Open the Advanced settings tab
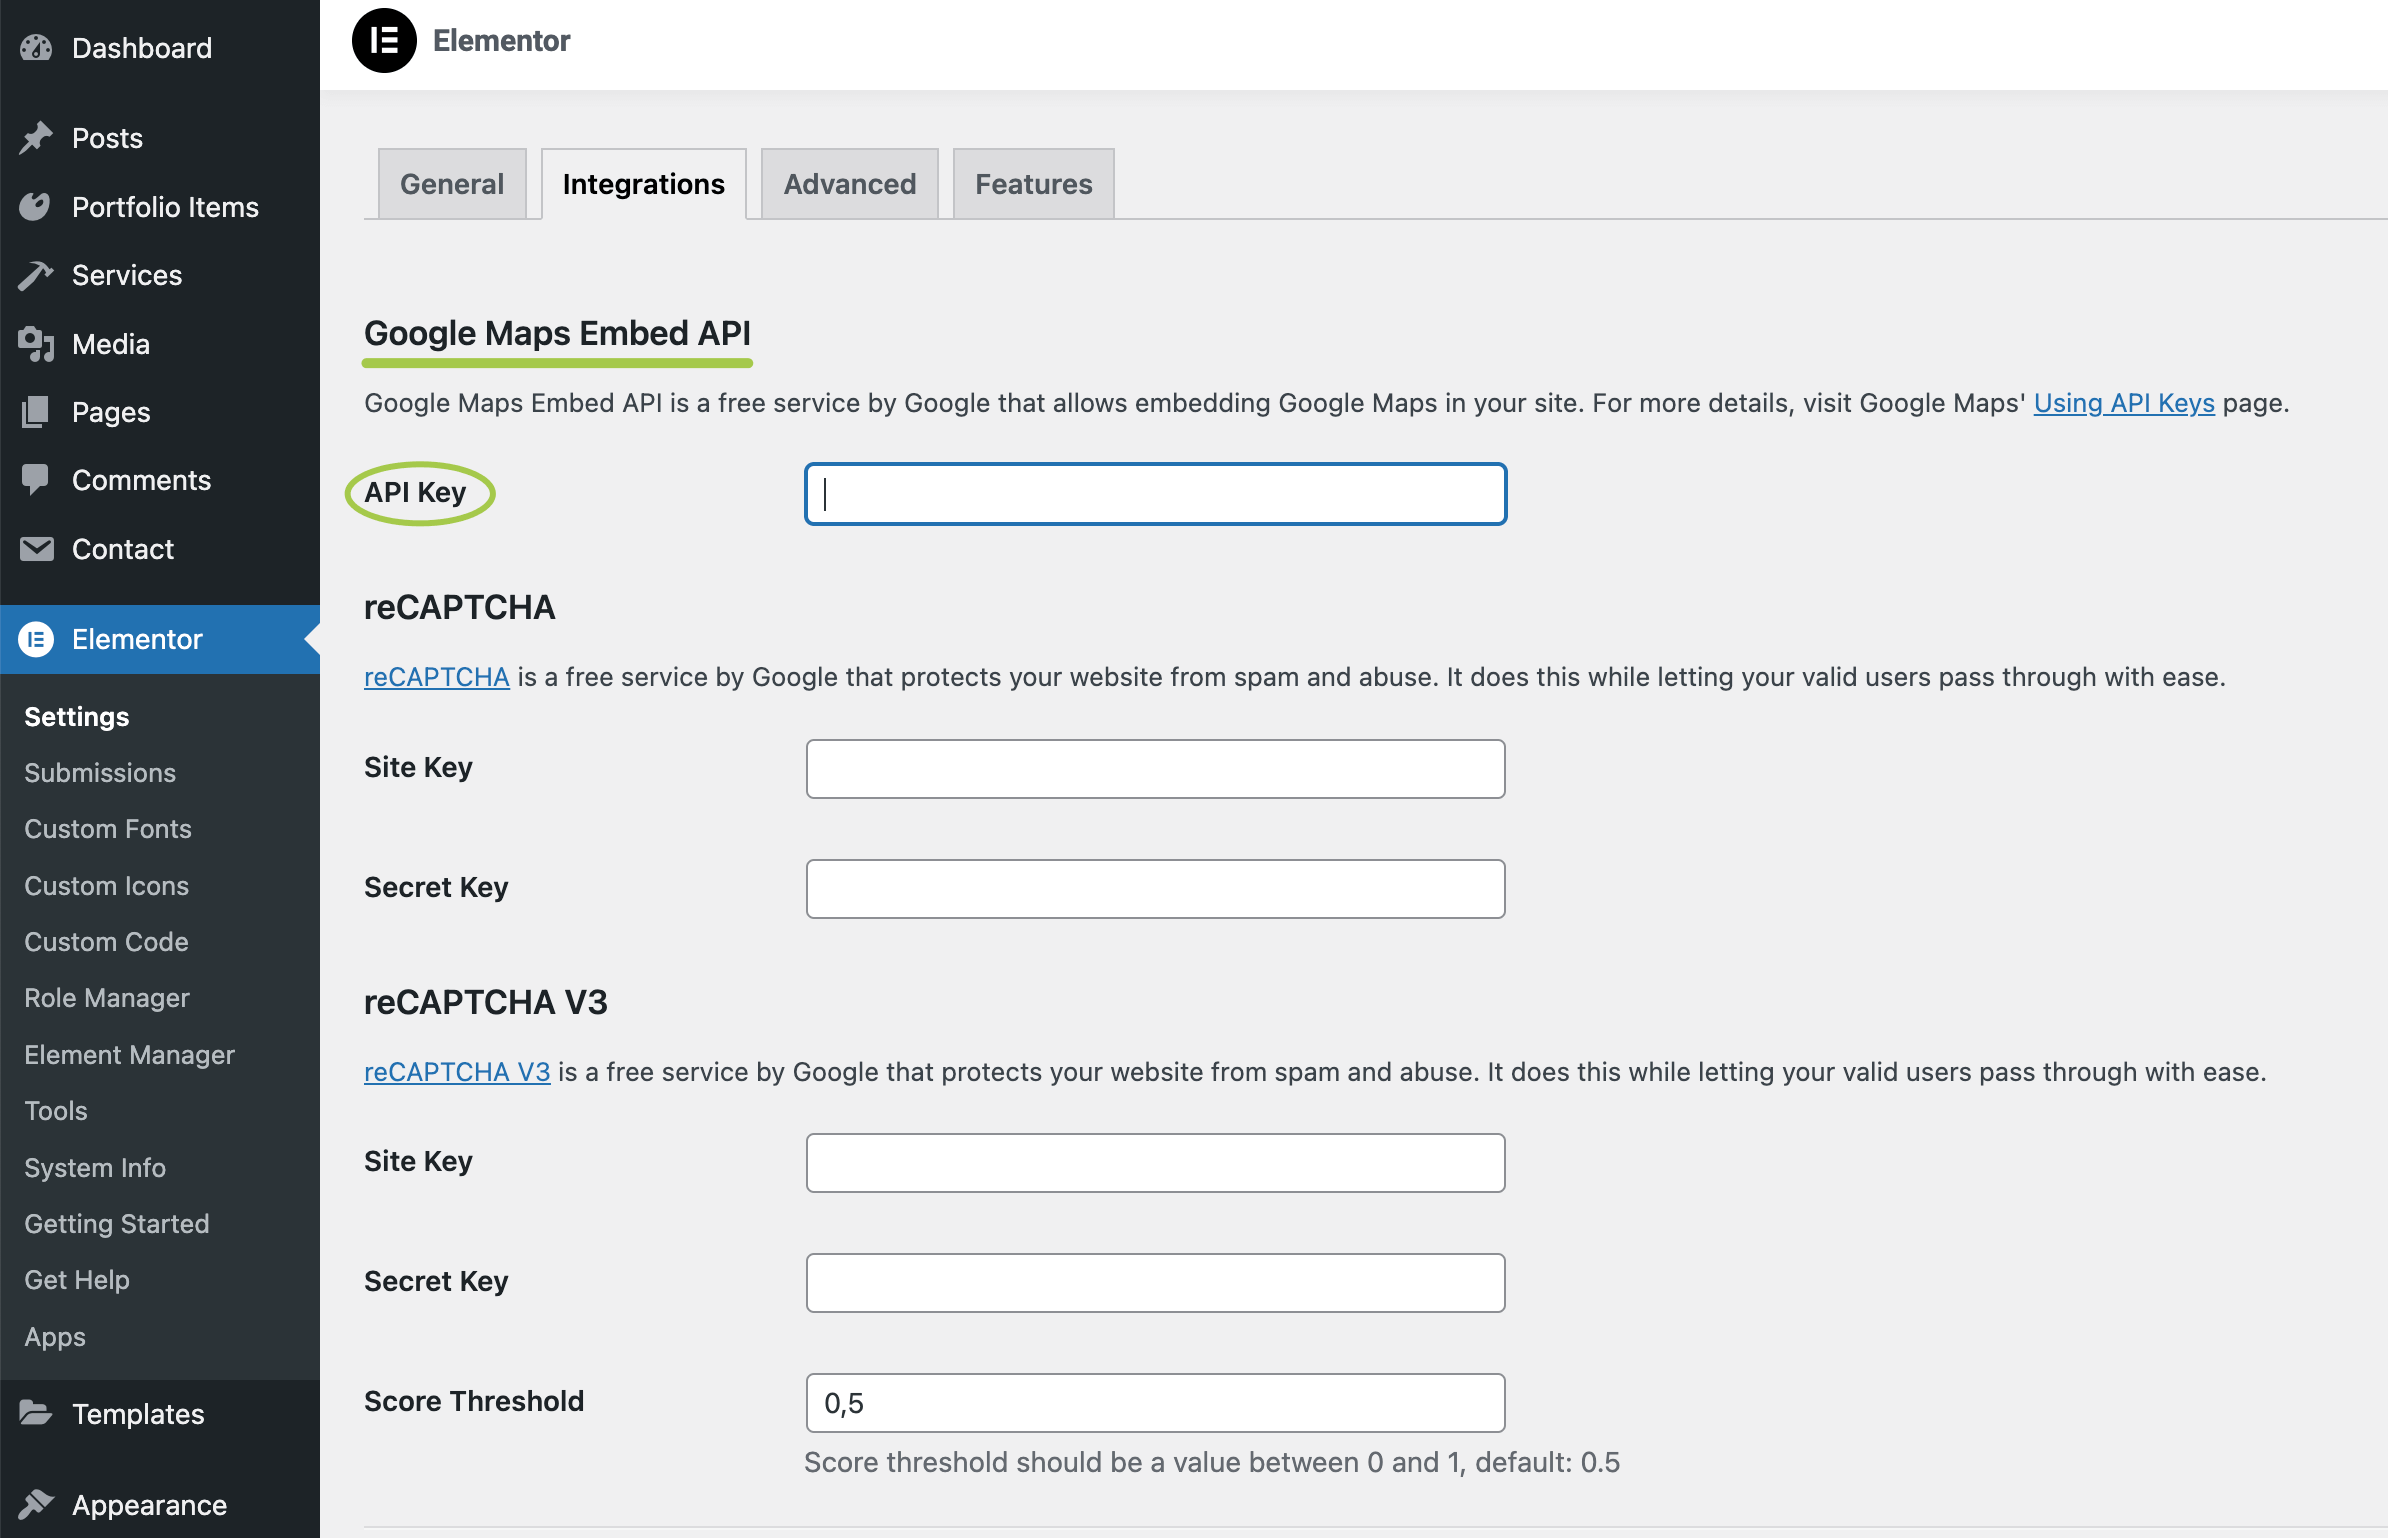Viewport: 2388px width, 1538px height. tap(849, 184)
